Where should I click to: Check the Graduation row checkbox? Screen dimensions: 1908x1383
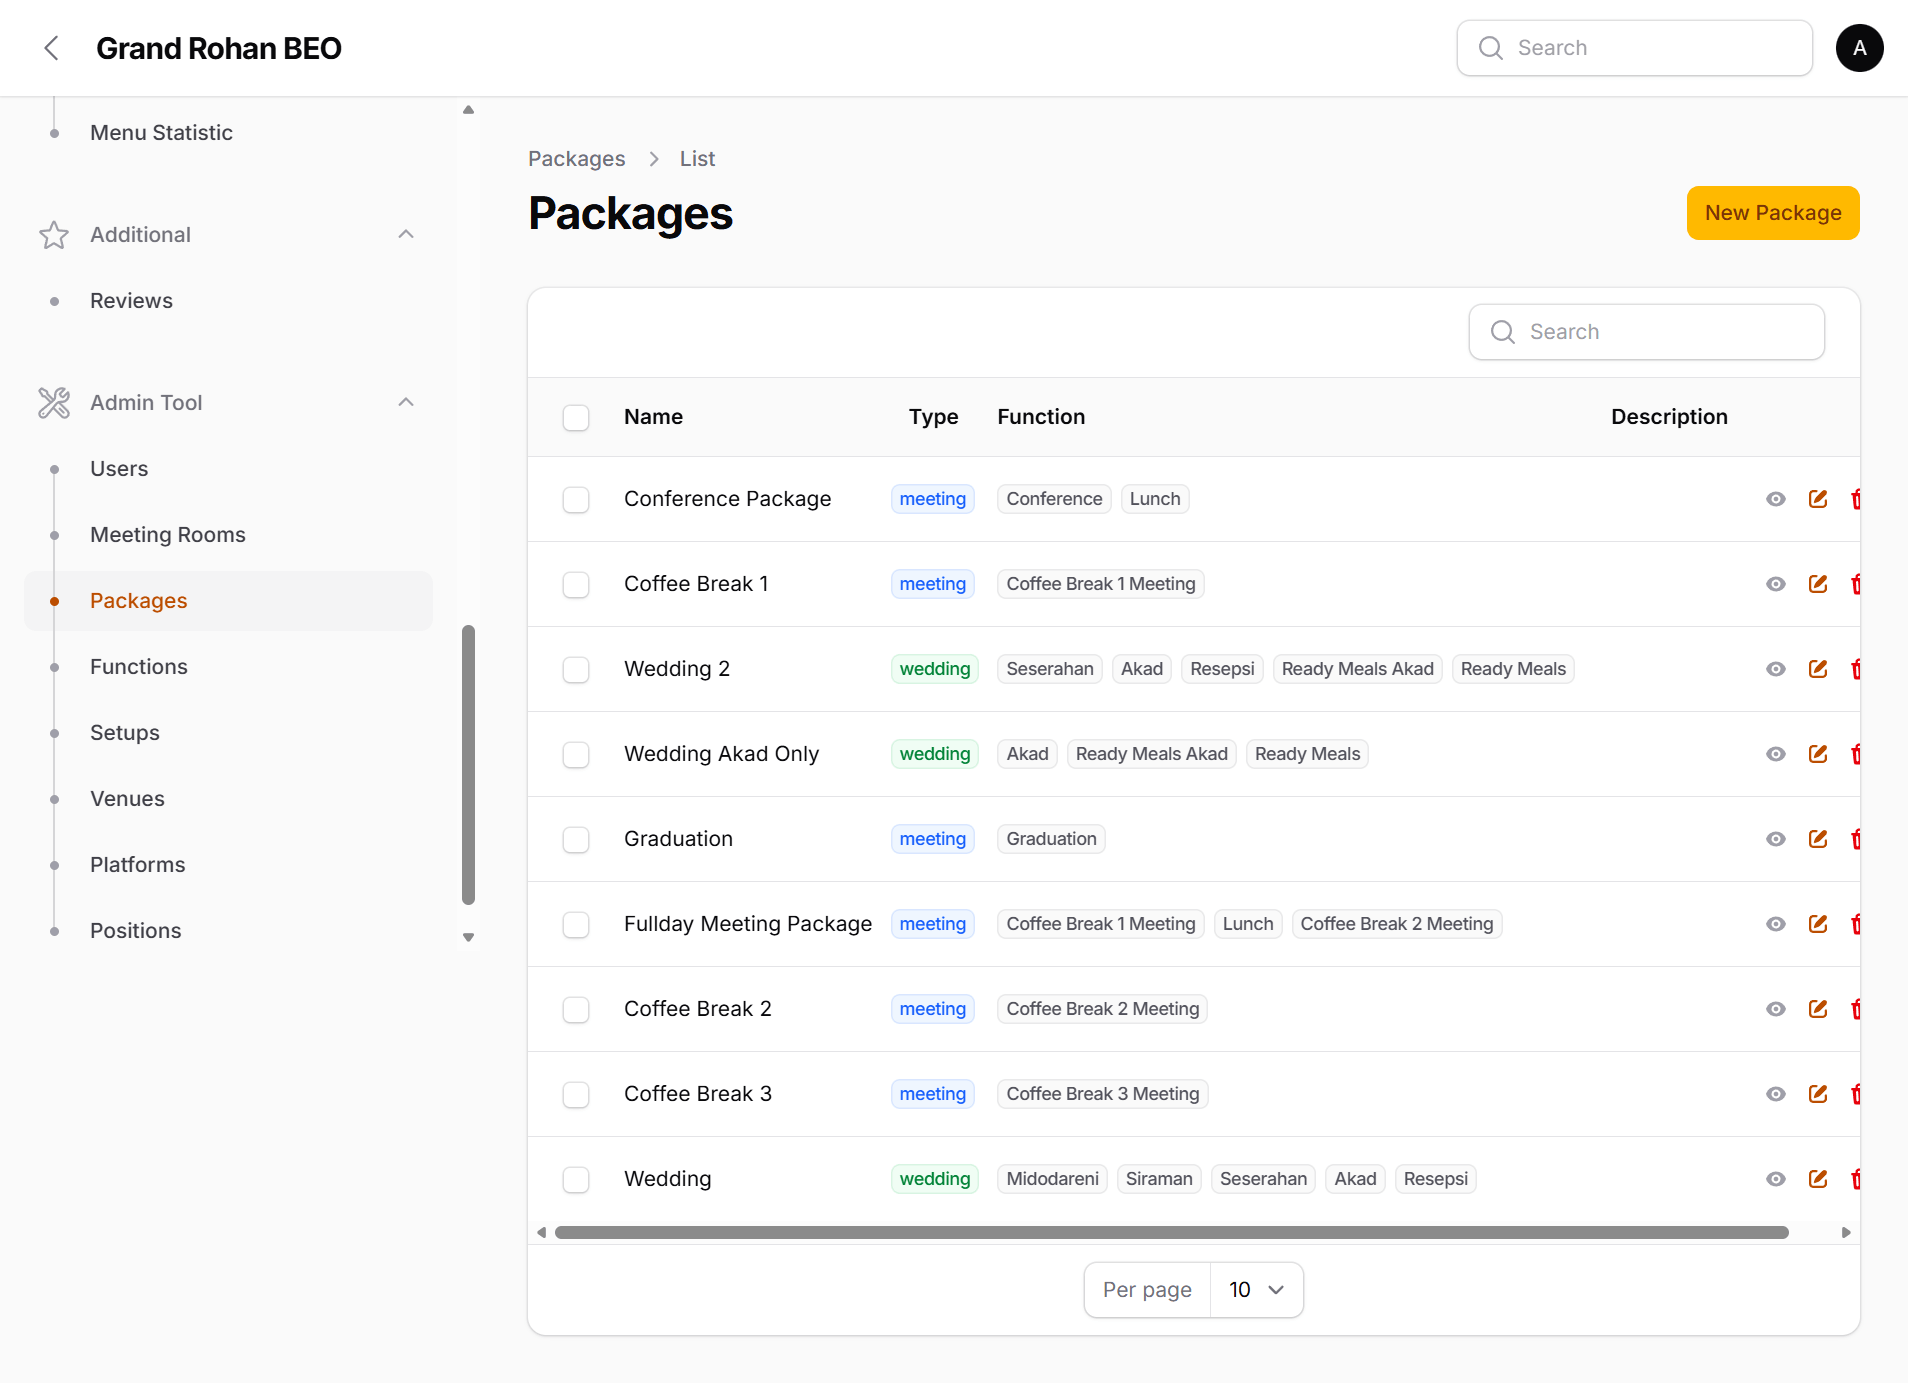(576, 839)
